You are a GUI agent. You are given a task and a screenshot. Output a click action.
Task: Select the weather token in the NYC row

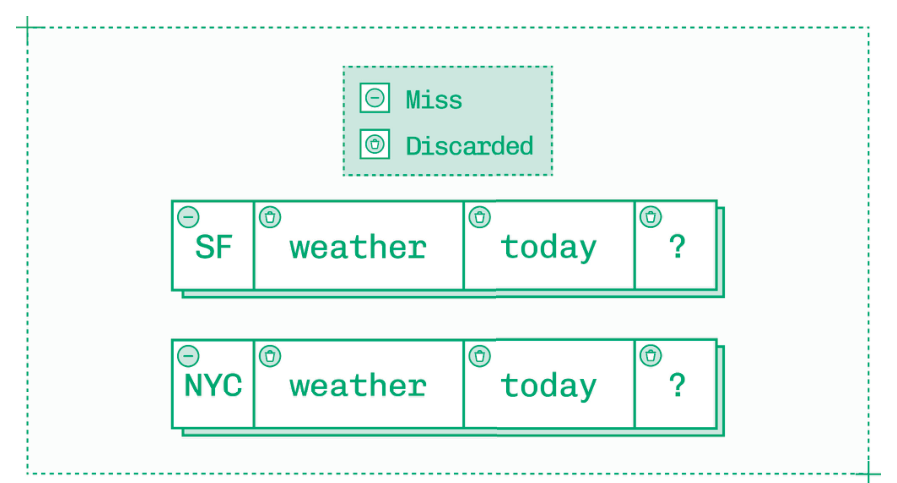pos(358,387)
